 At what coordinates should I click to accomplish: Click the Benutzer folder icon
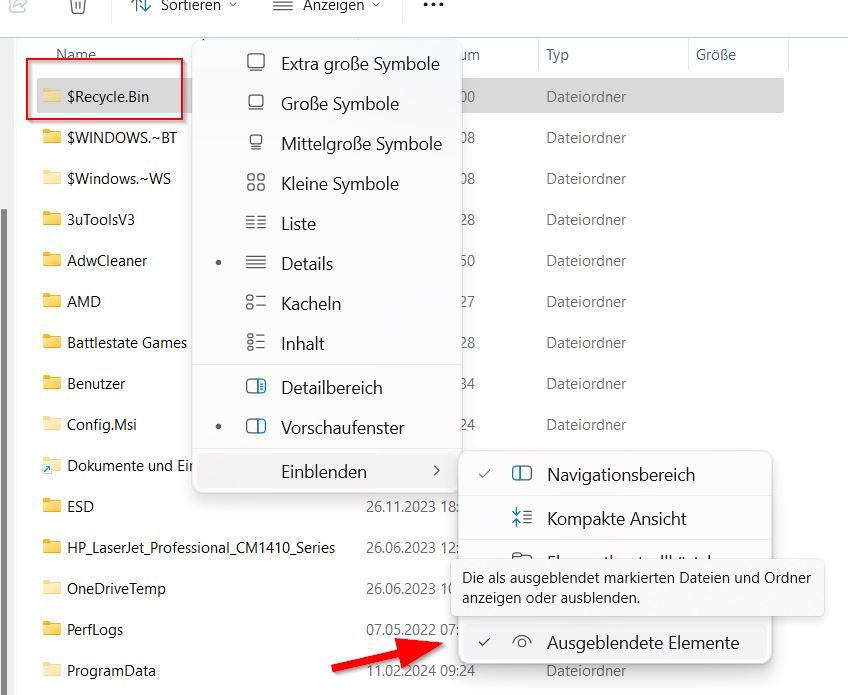[x=52, y=382]
